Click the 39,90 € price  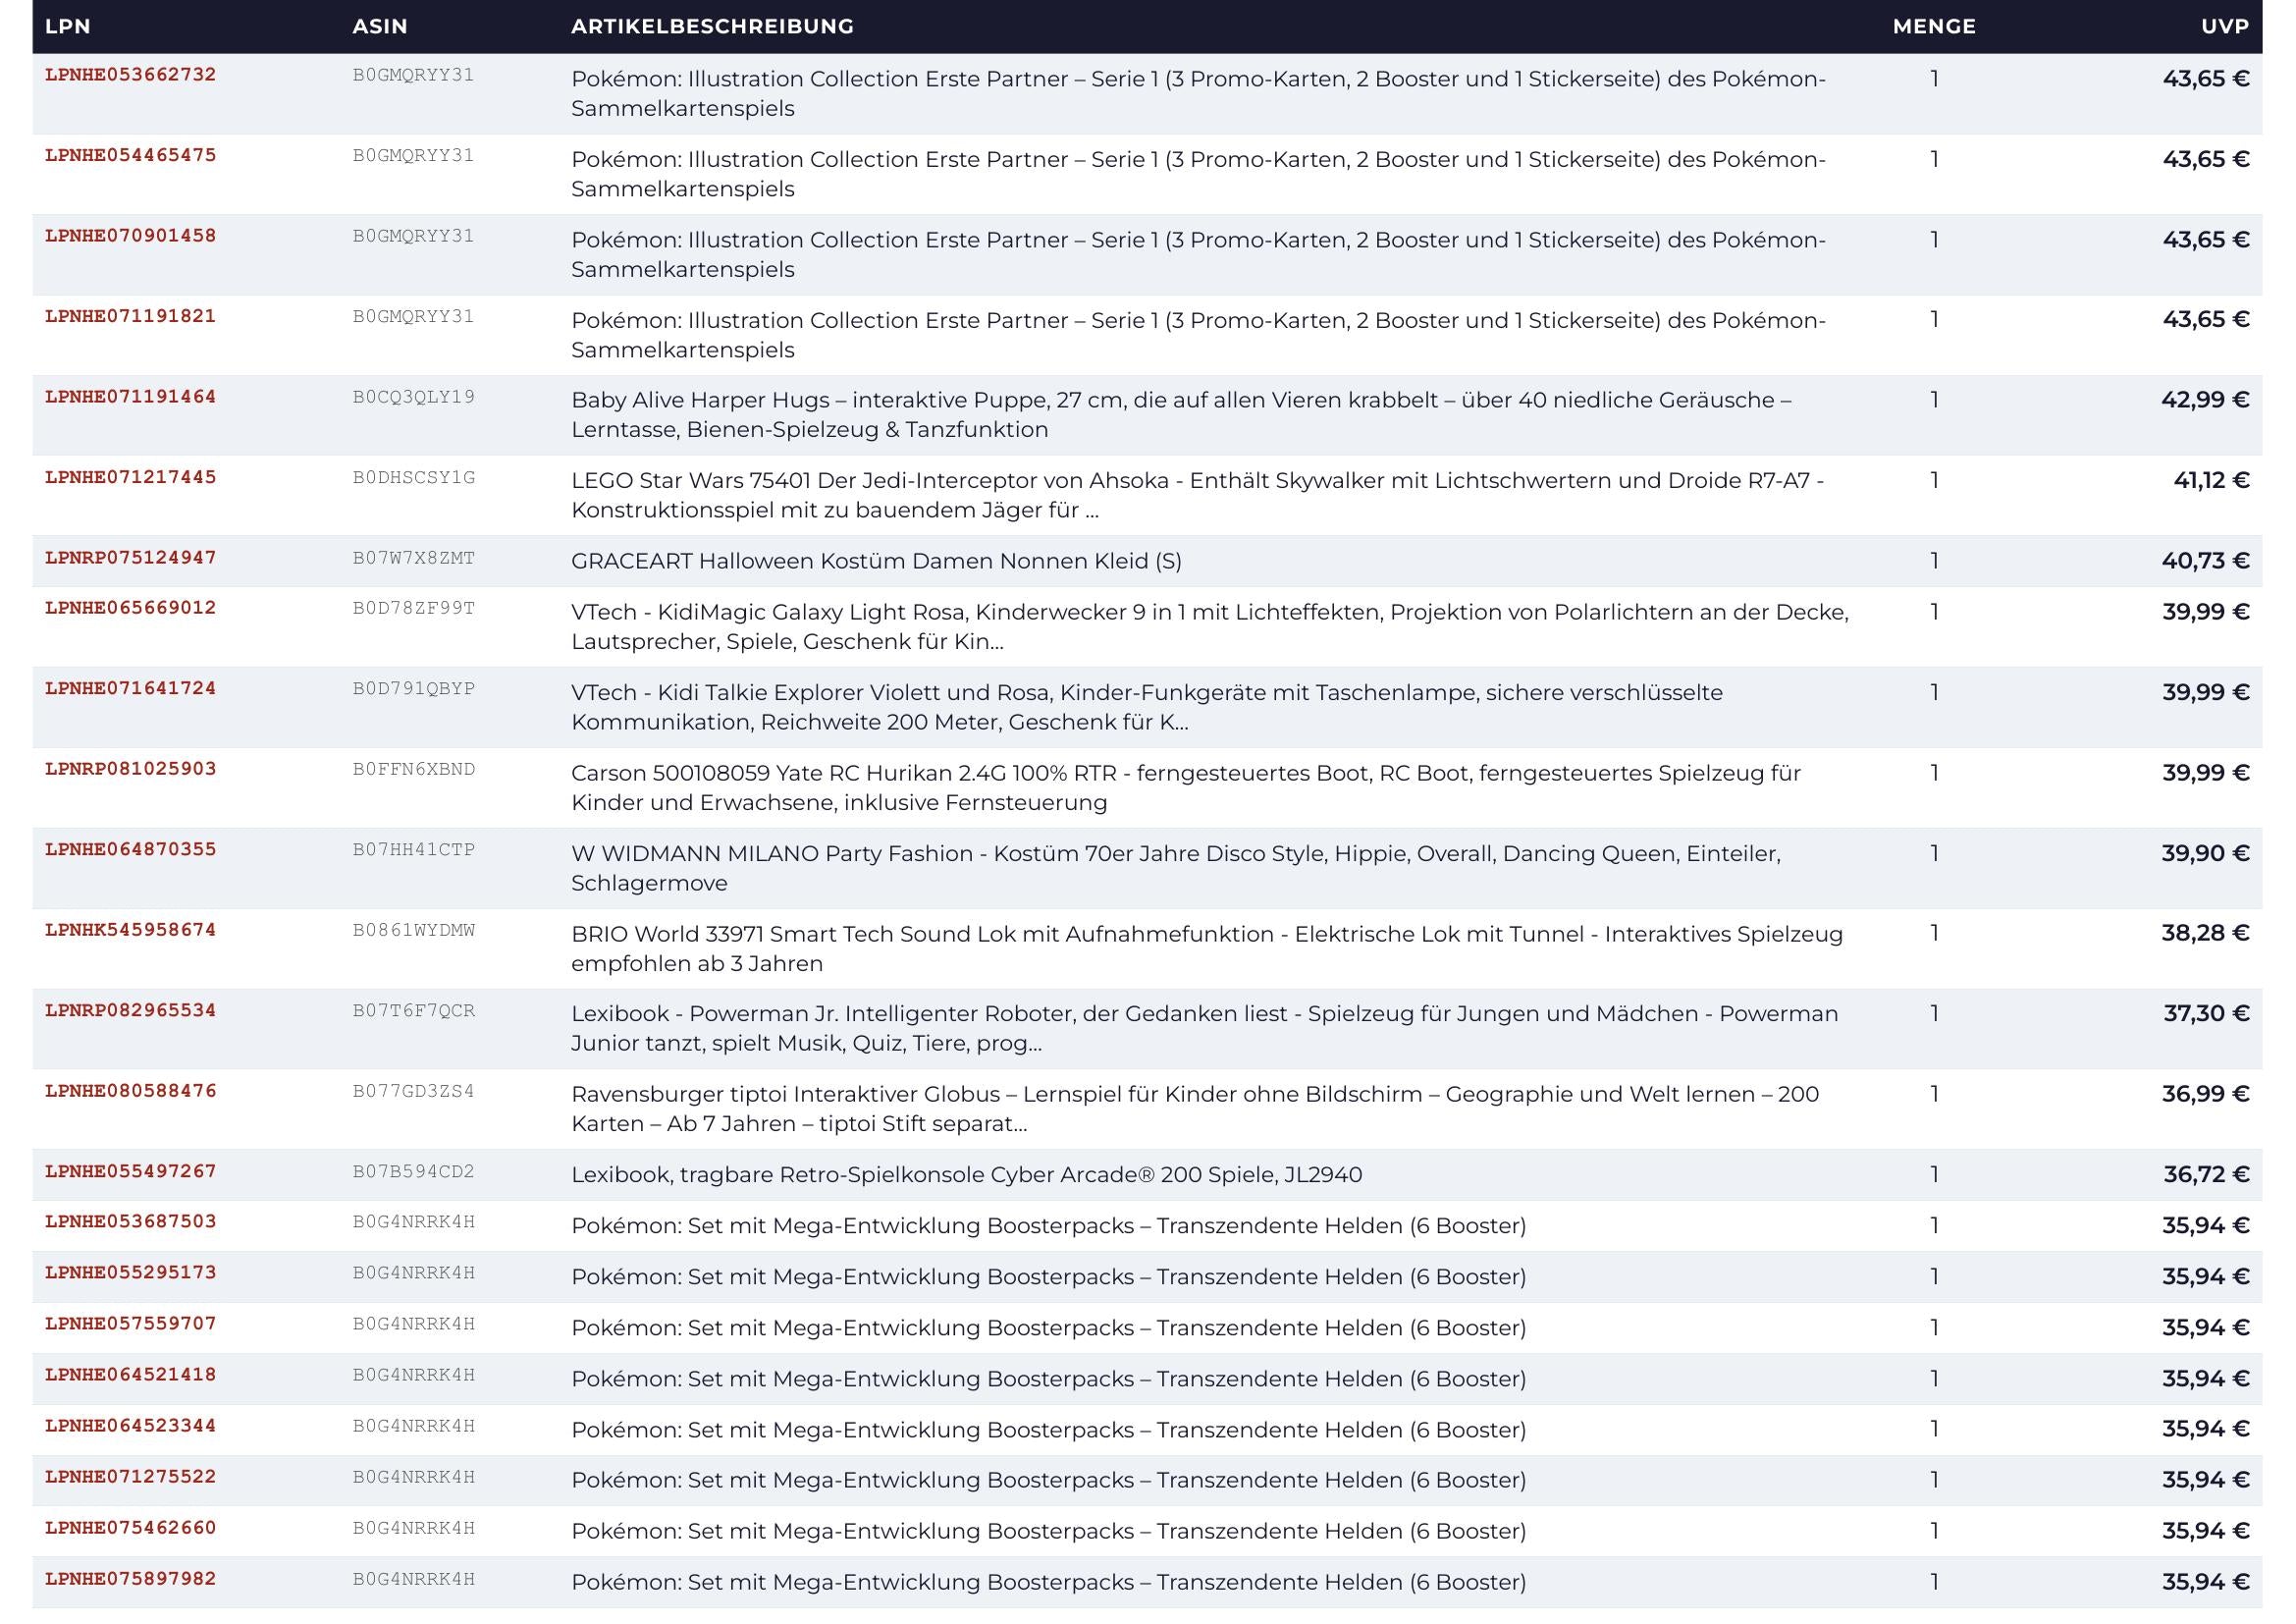[2205, 853]
